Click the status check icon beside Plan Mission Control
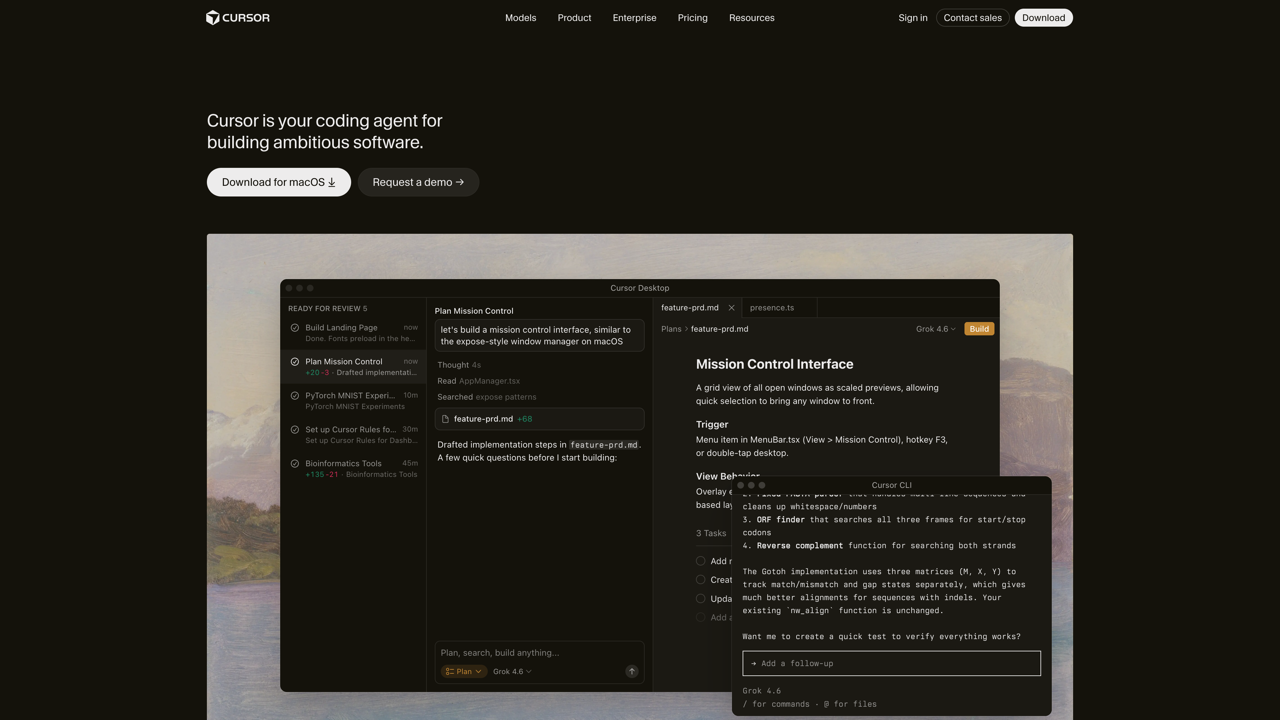The image size is (1280, 720). [x=295, y=362]
